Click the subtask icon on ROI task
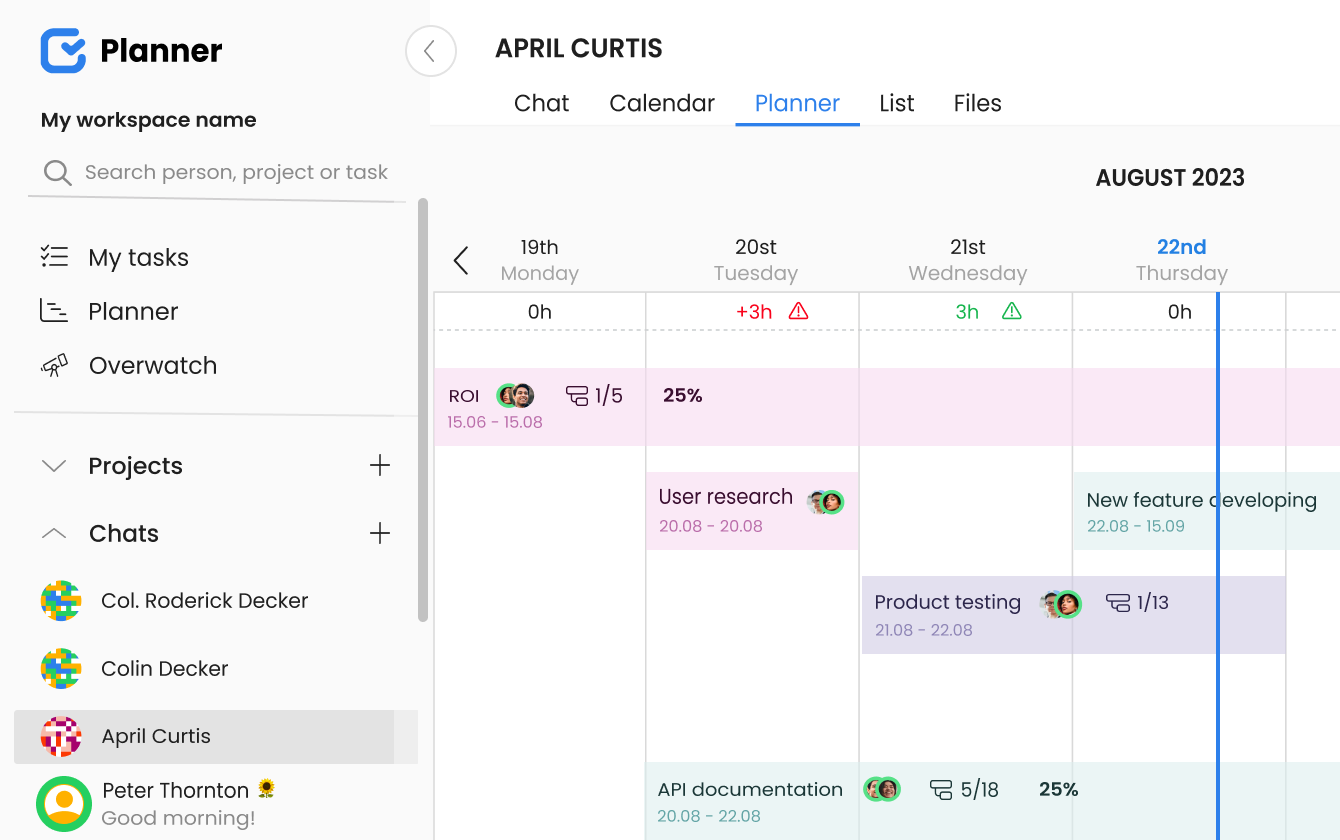The width and height of the screenshot is (1340, 840). (577, 396)
